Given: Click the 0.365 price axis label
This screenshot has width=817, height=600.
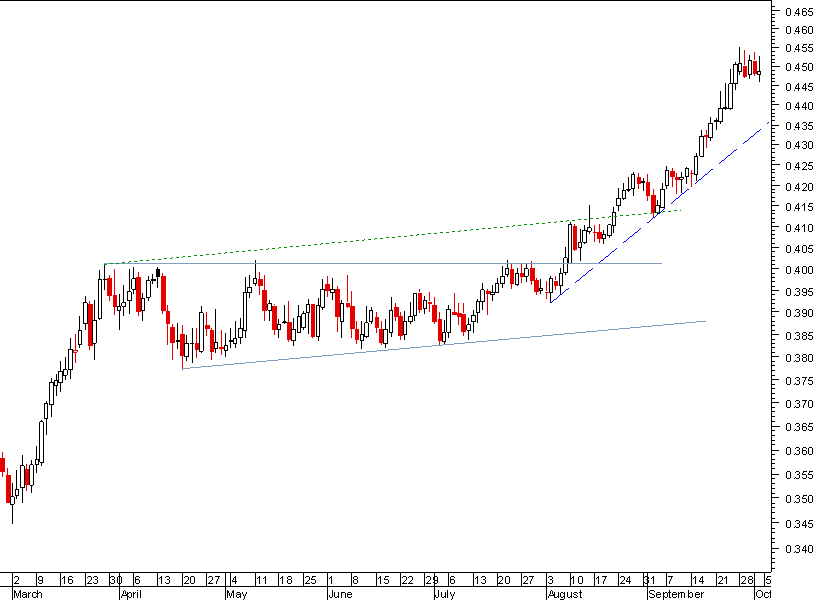Looking at the screenshot, I should coord(799,427).
